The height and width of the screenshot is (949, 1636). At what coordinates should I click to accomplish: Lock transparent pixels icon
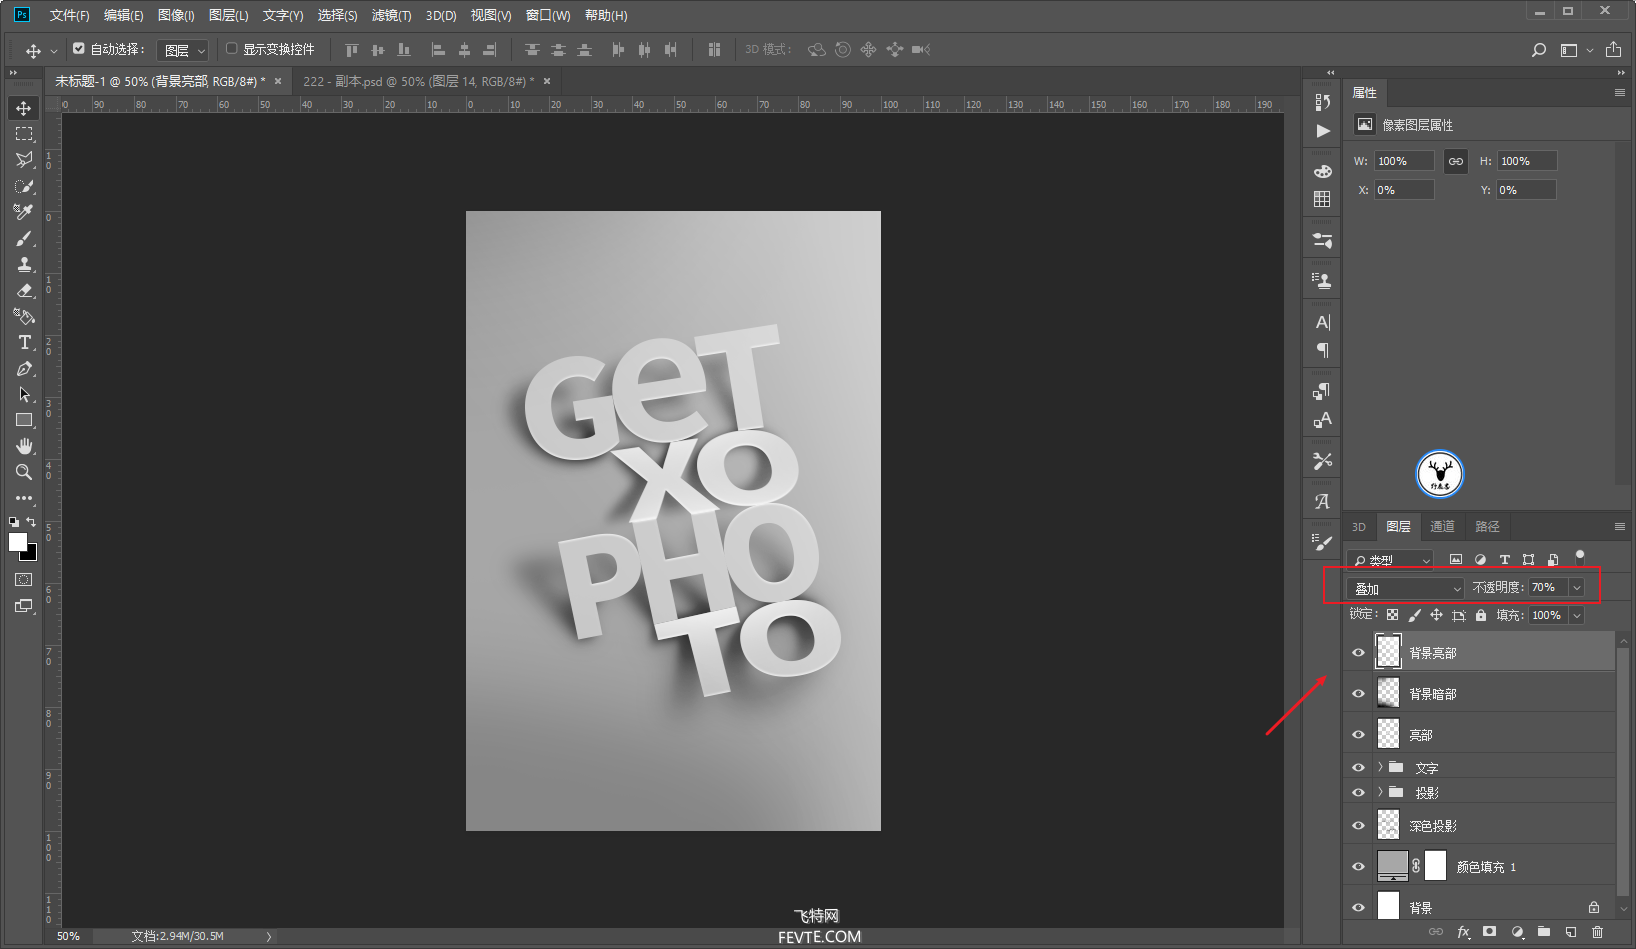[x=1392, y=615]
